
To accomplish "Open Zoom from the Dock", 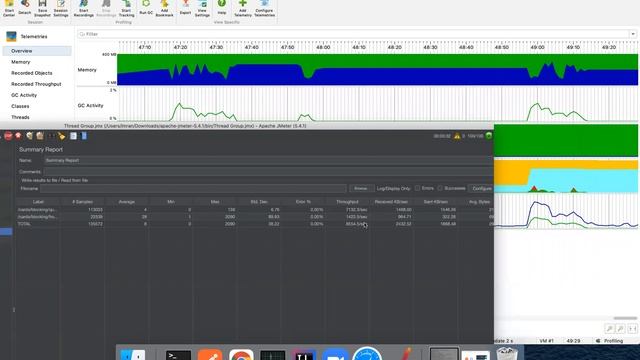I will tap(335, 355).
